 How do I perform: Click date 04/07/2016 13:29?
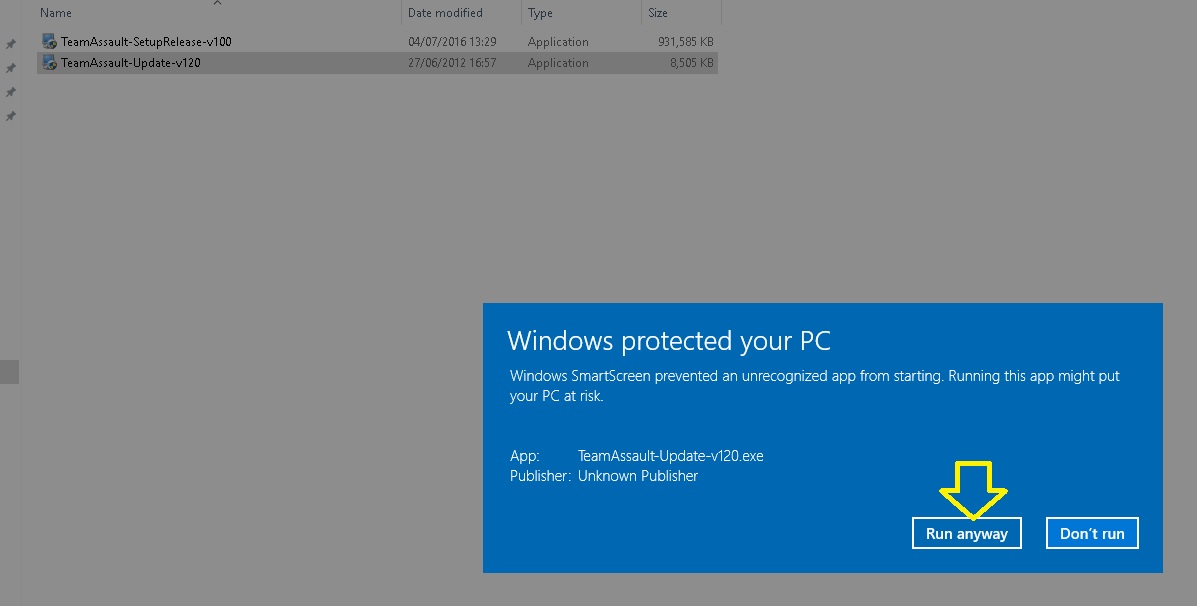pos(452,41)
